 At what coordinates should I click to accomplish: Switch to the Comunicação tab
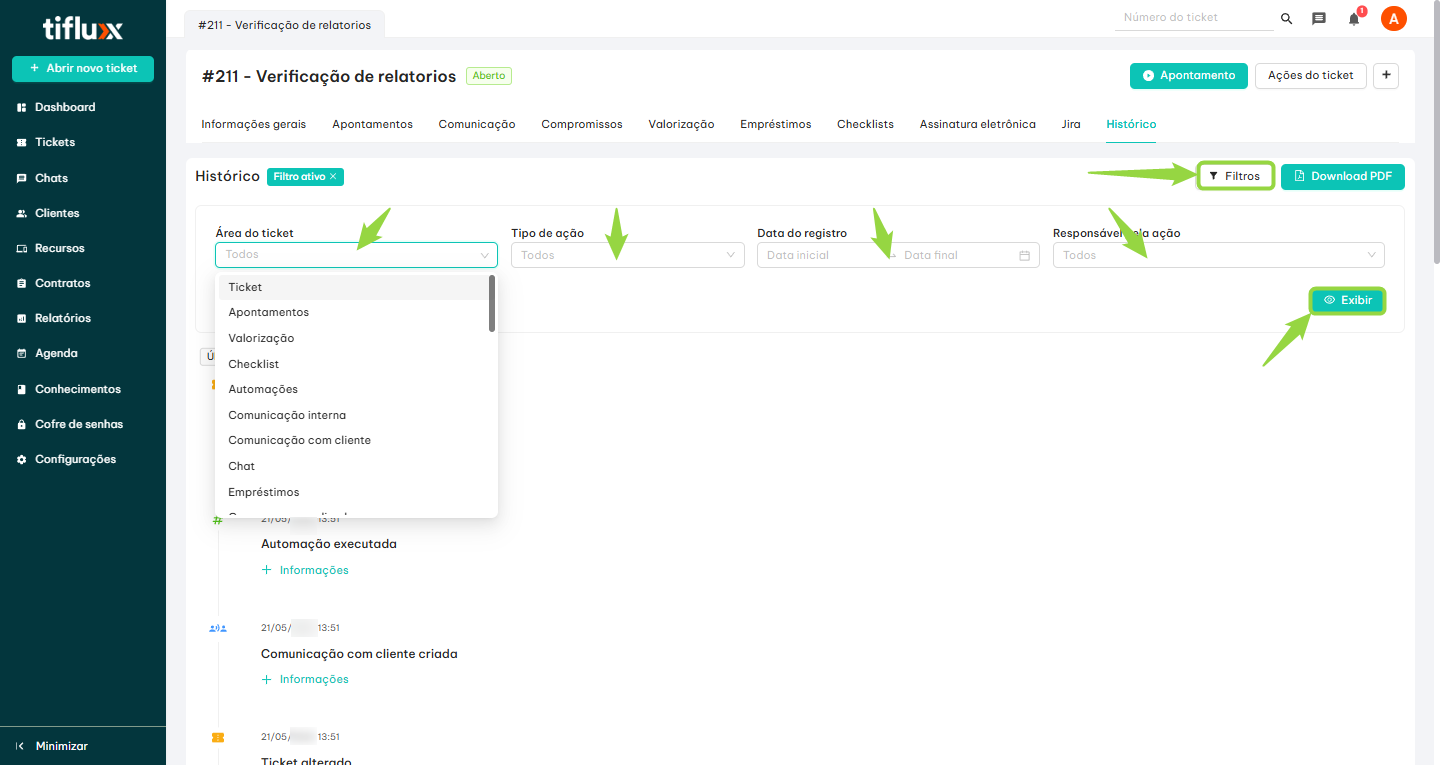pyautogui.click(x=476, y=124)
